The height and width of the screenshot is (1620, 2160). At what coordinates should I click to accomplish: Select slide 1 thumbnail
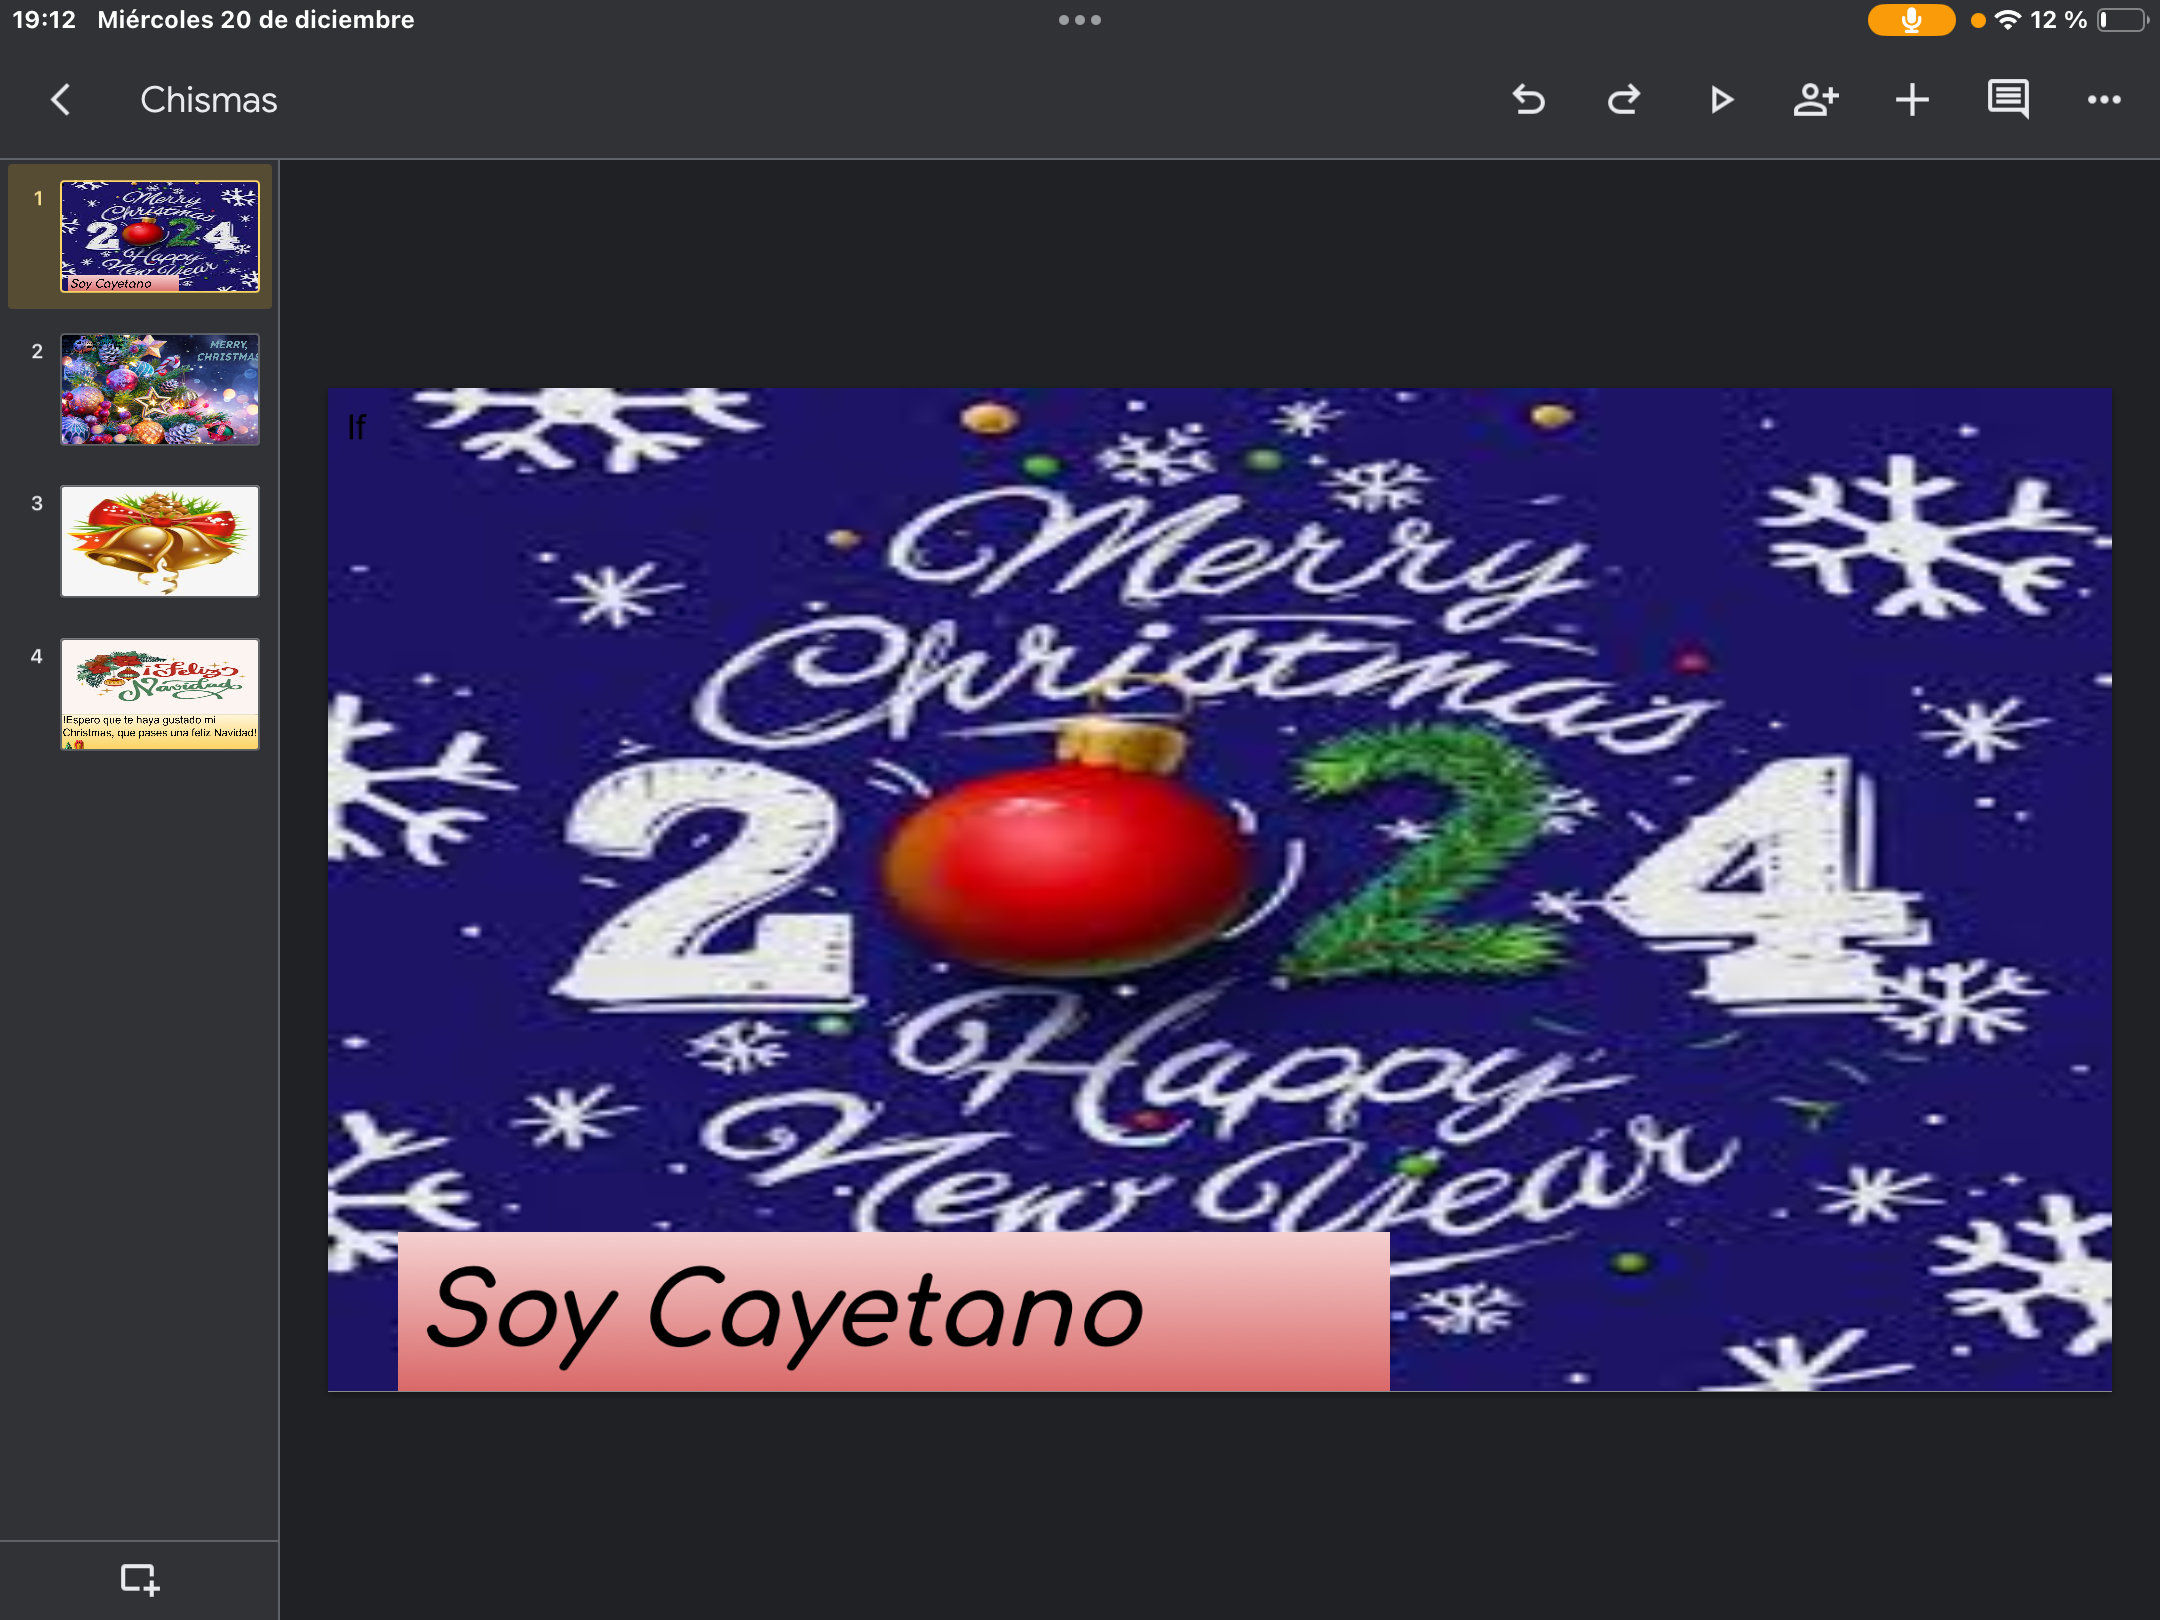[x=160, y=236]
